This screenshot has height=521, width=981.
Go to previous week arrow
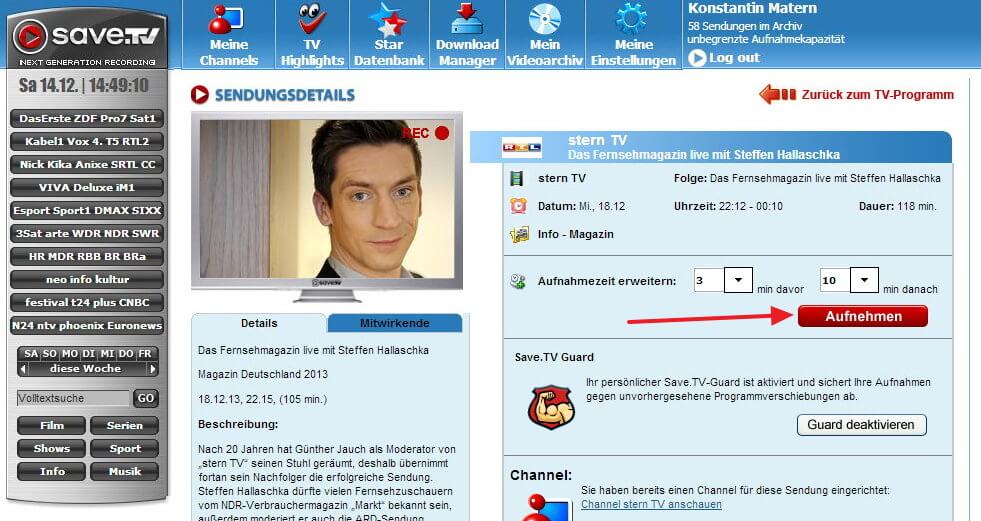24,369
